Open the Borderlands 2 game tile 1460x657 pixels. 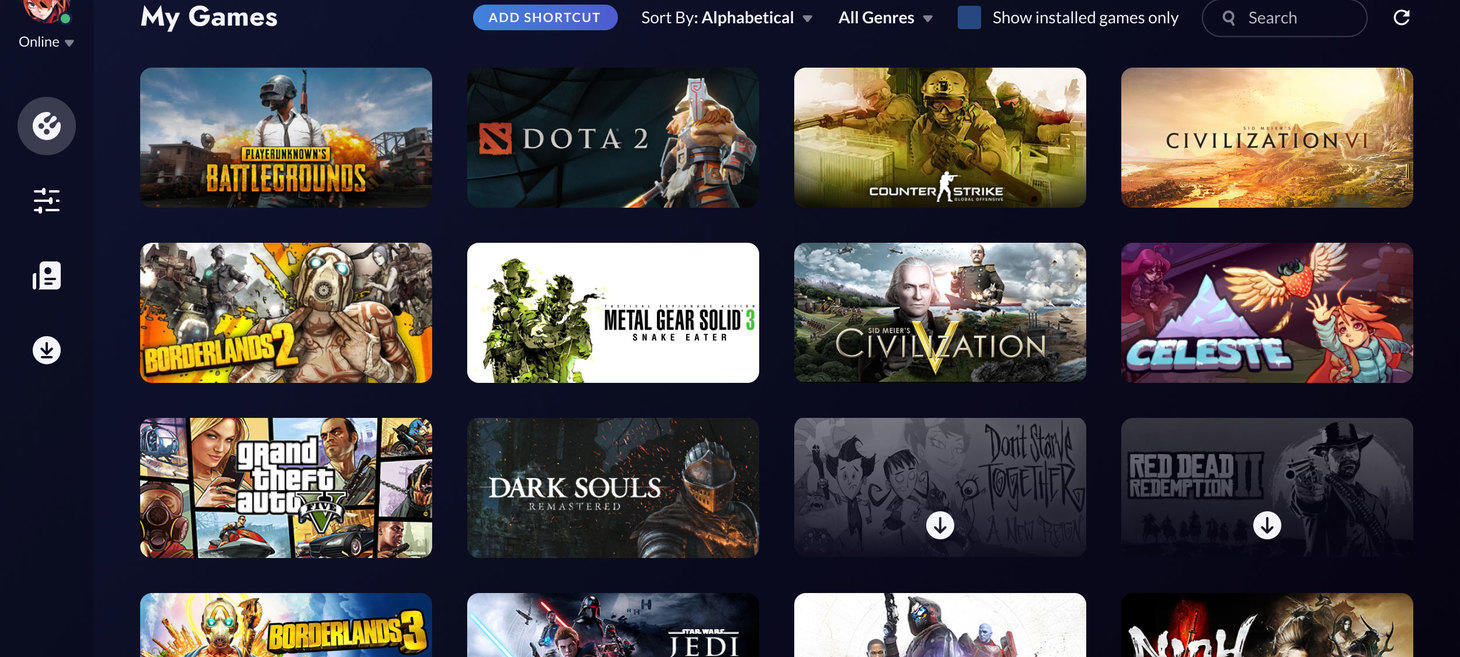pyautogui.click(x=286, y=313)
